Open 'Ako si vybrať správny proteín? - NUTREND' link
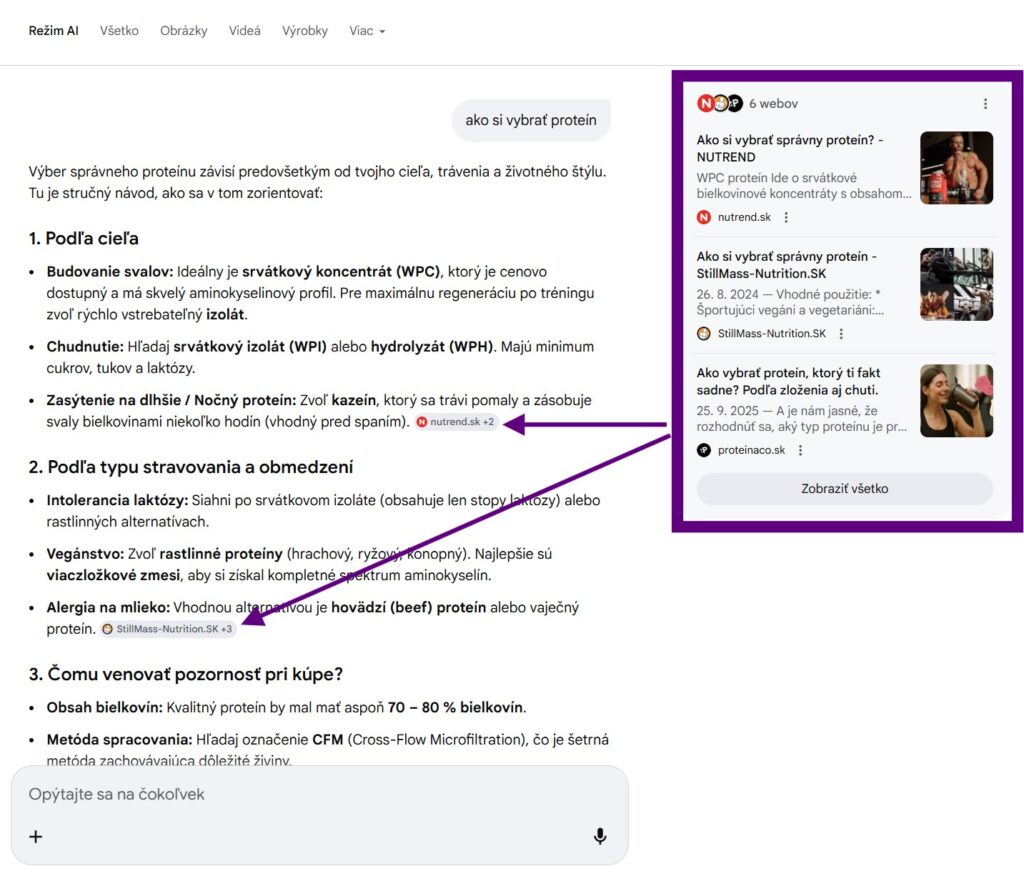 point(790,148)
